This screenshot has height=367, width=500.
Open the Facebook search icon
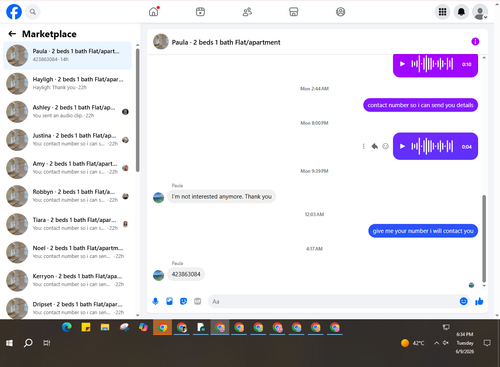click(33, 12)
